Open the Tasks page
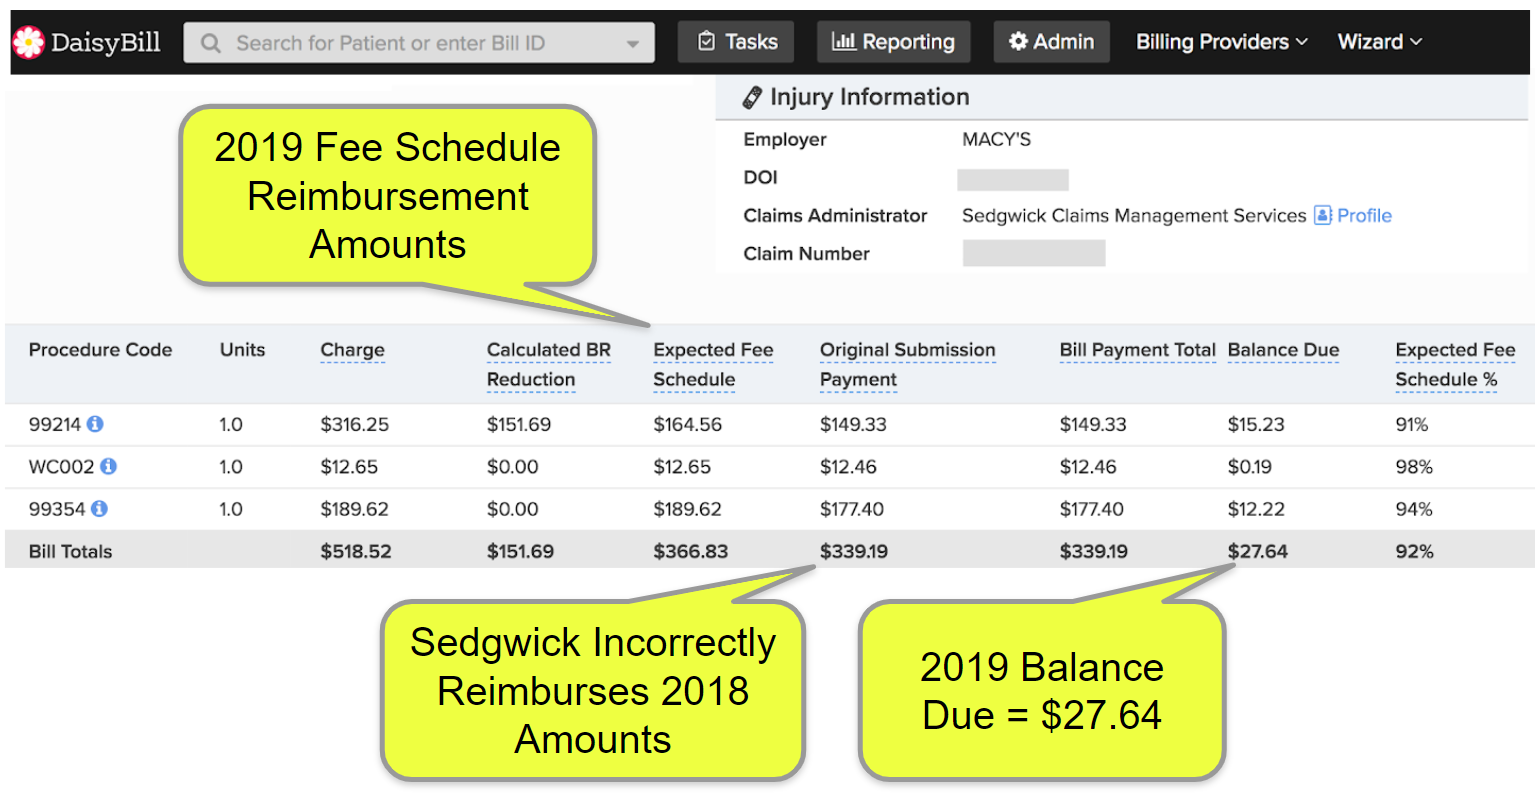This screenshot has width=1535, height=799. click(x=736, y=42)
